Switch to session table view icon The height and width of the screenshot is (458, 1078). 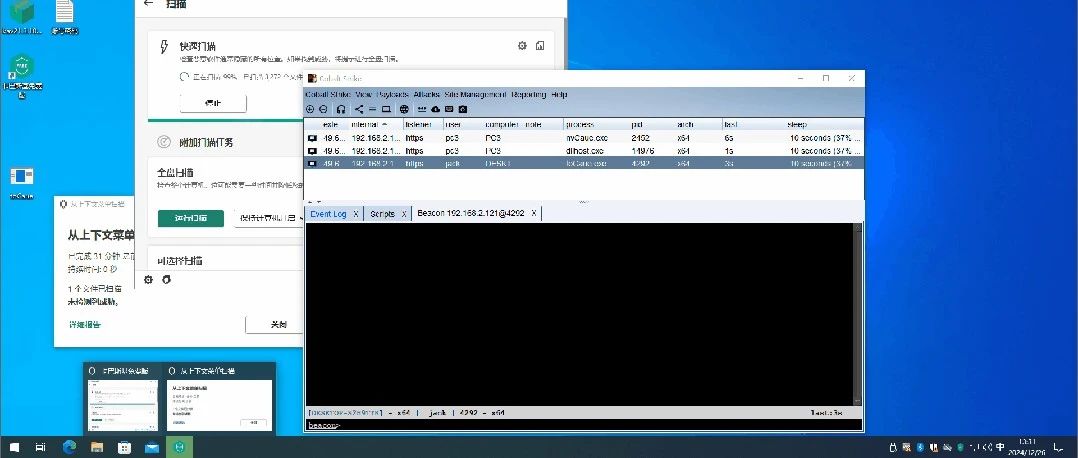pyautogui.click(x=373, y=109)
